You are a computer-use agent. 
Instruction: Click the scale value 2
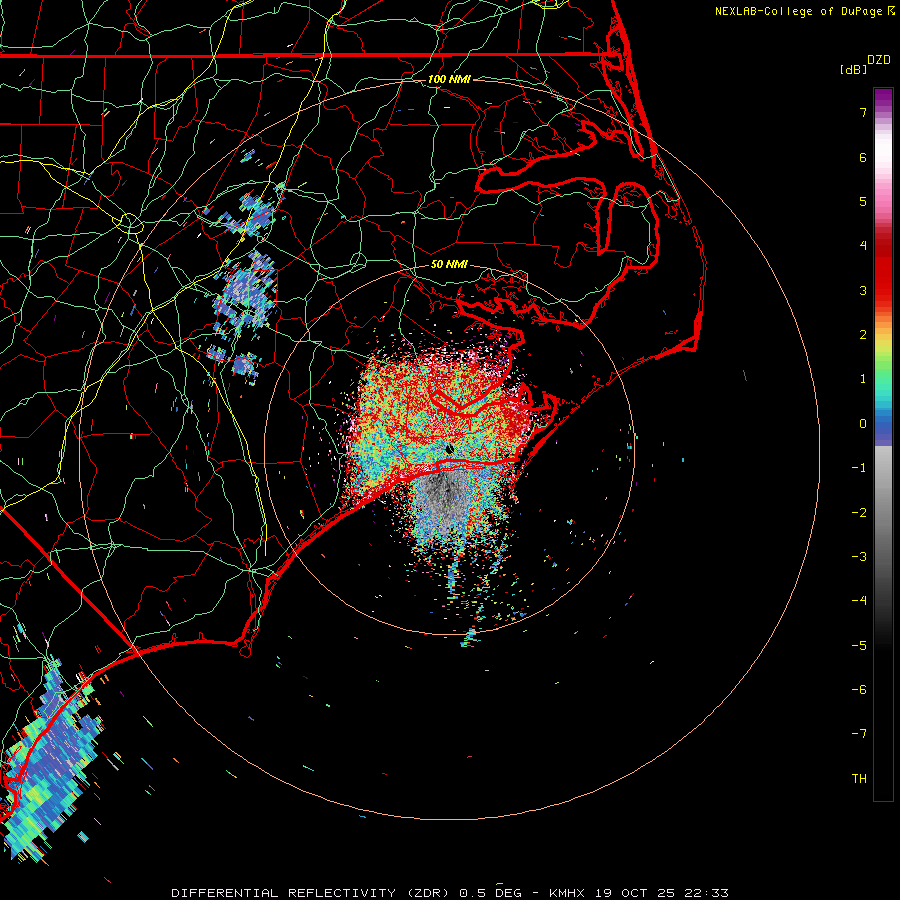click(x=863, y=335)
